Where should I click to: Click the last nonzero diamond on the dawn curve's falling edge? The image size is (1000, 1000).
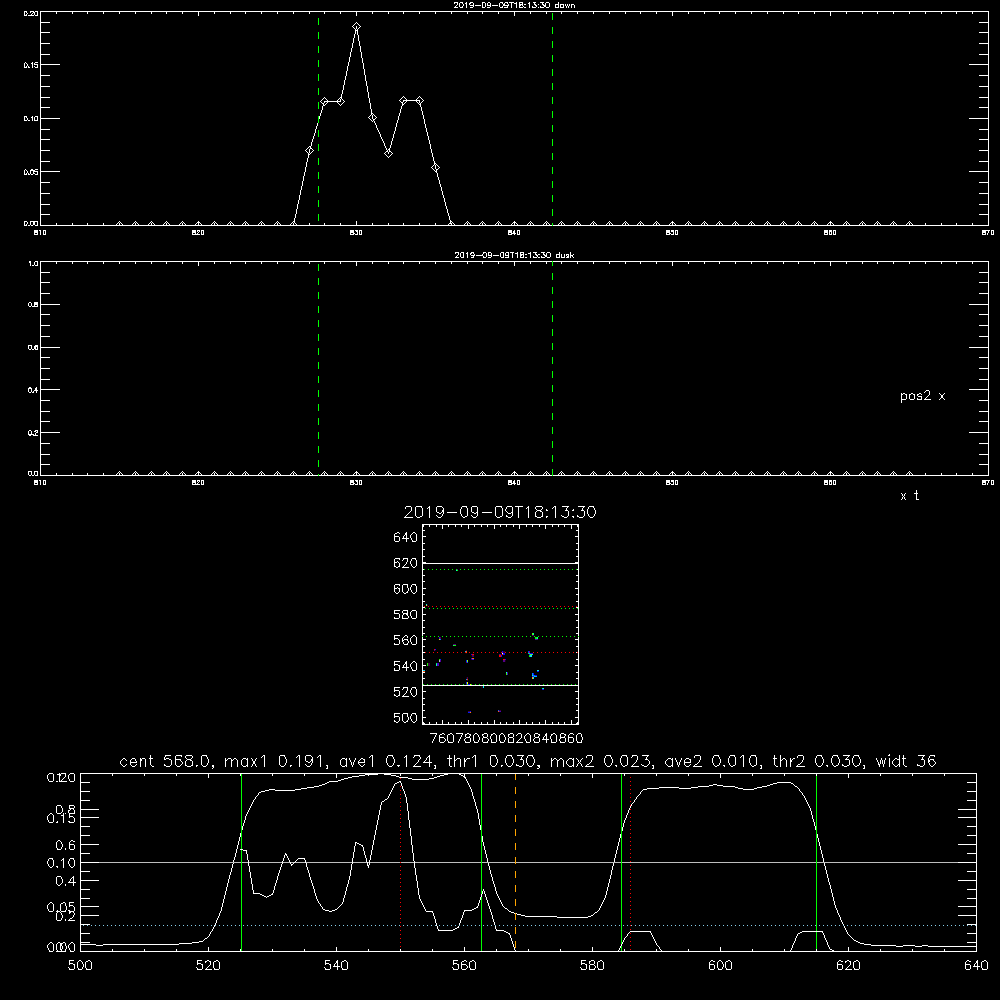[x=436, y=168]
